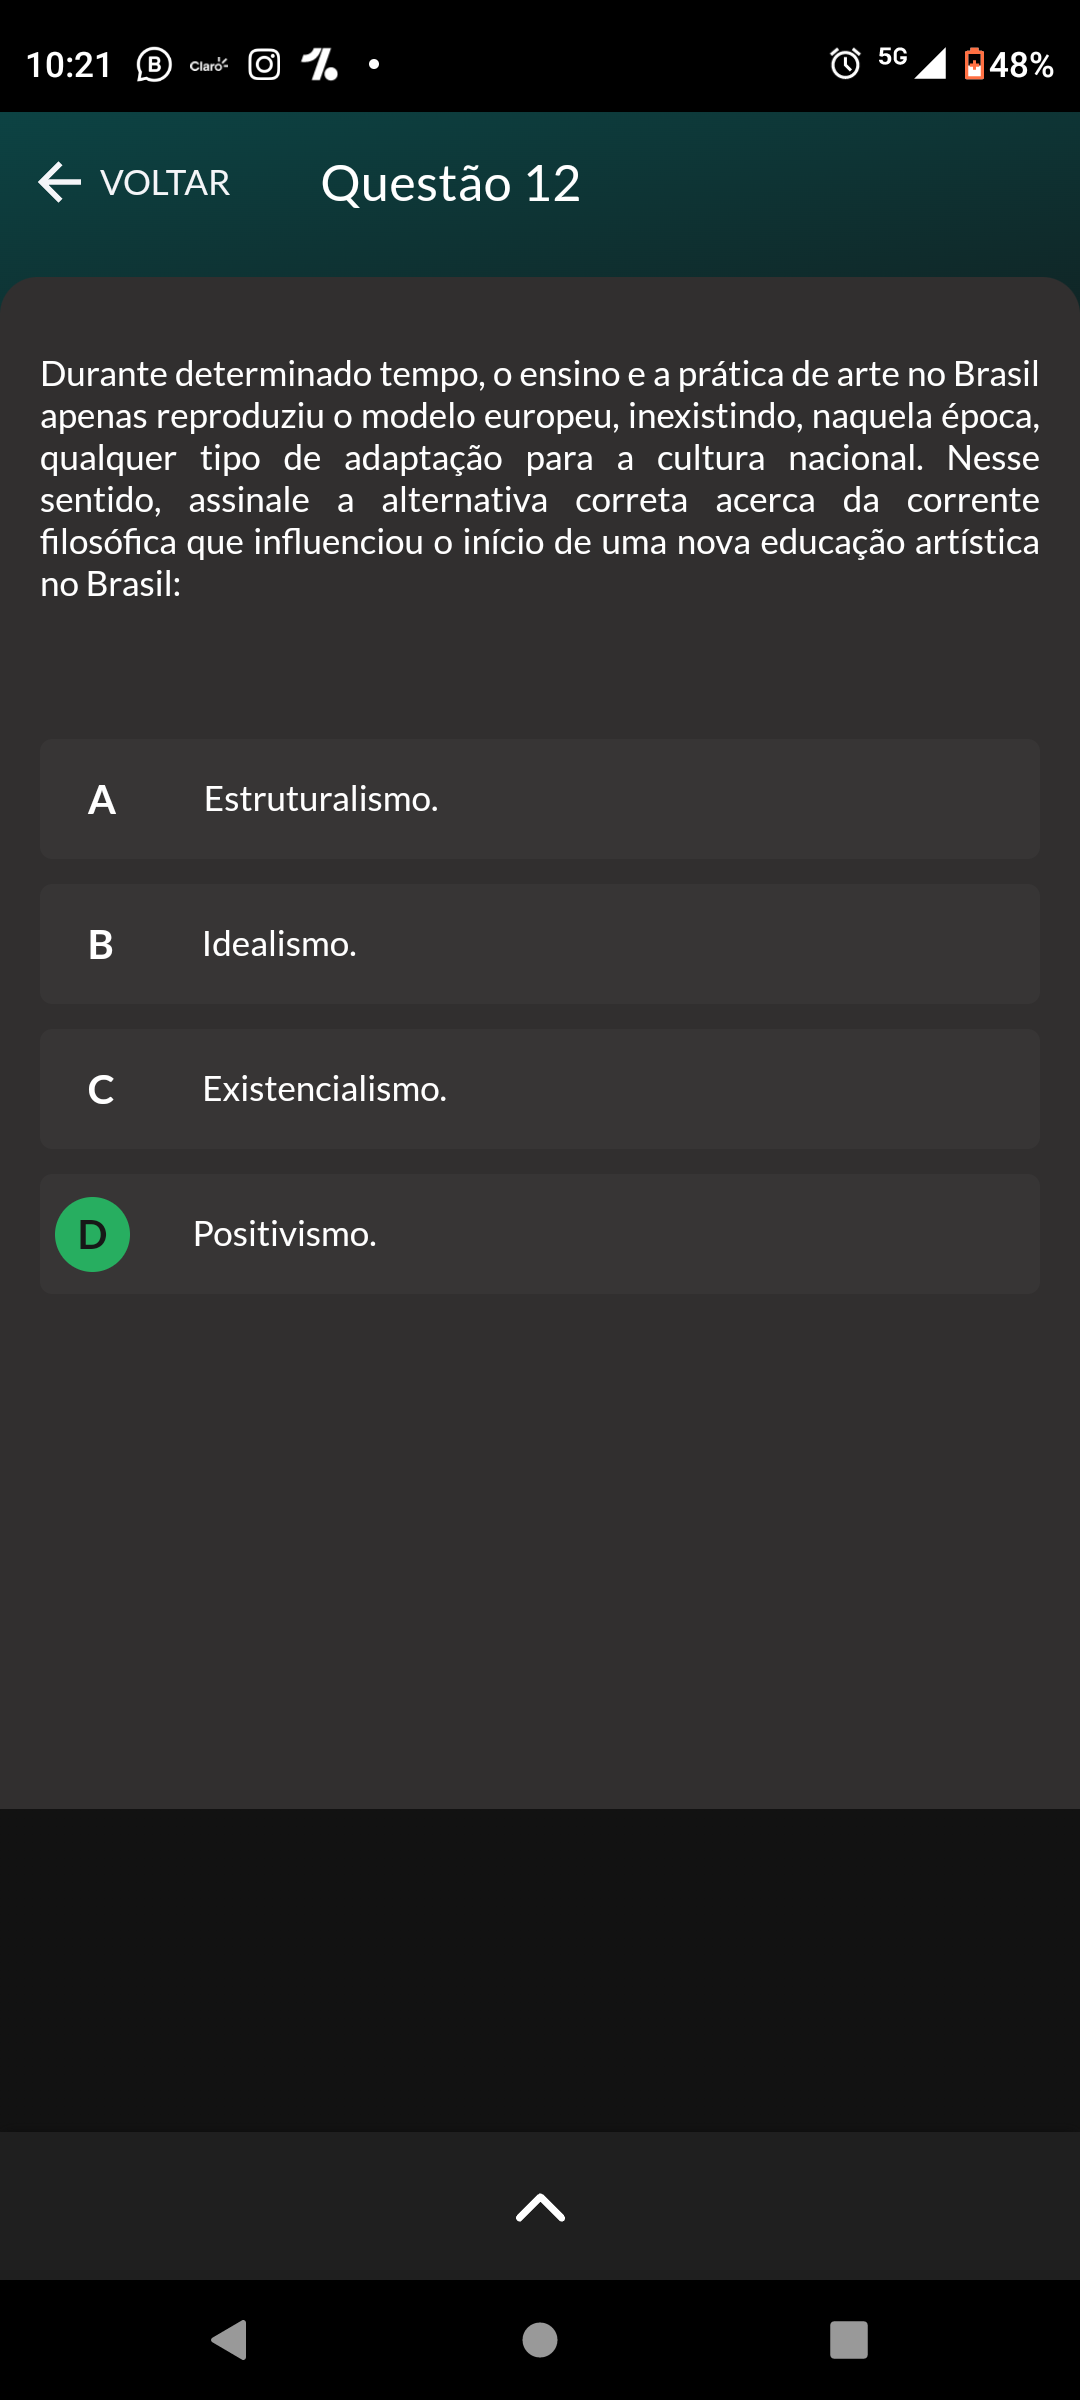Select answer letter C

(x=101, y=1090)
